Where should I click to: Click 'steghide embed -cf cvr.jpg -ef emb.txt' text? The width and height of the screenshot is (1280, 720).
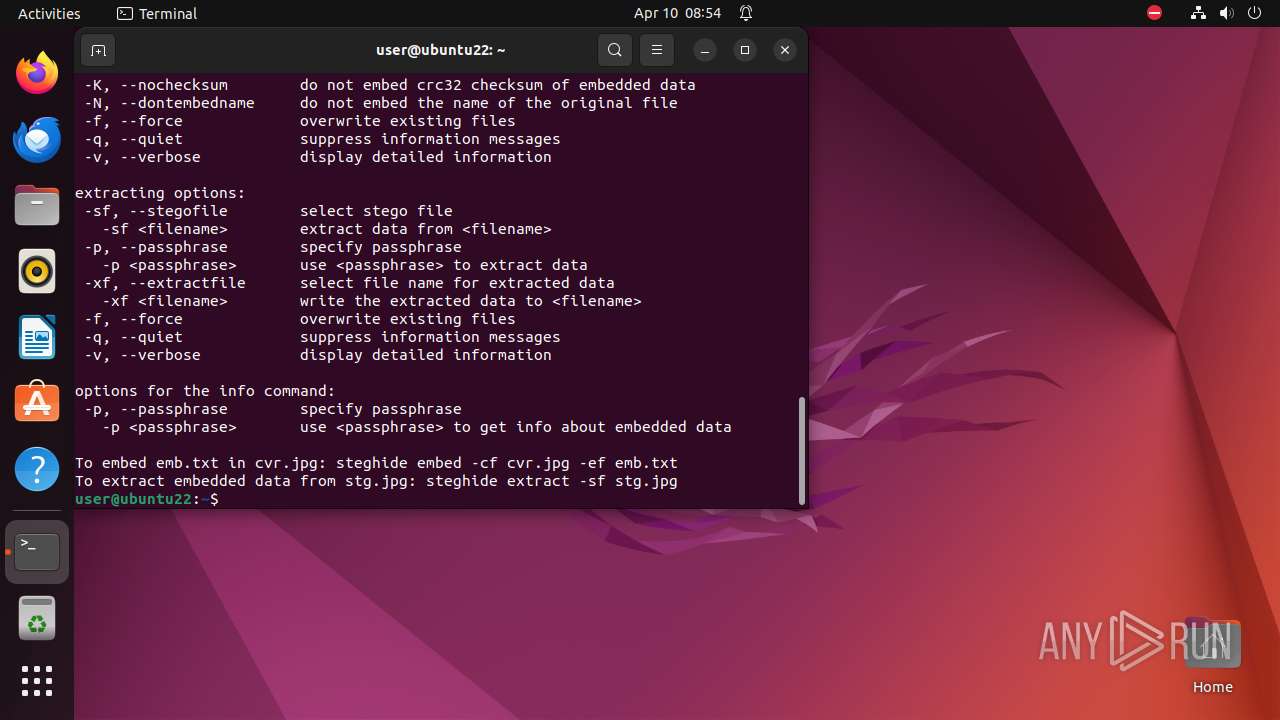[x=507, y=463]
